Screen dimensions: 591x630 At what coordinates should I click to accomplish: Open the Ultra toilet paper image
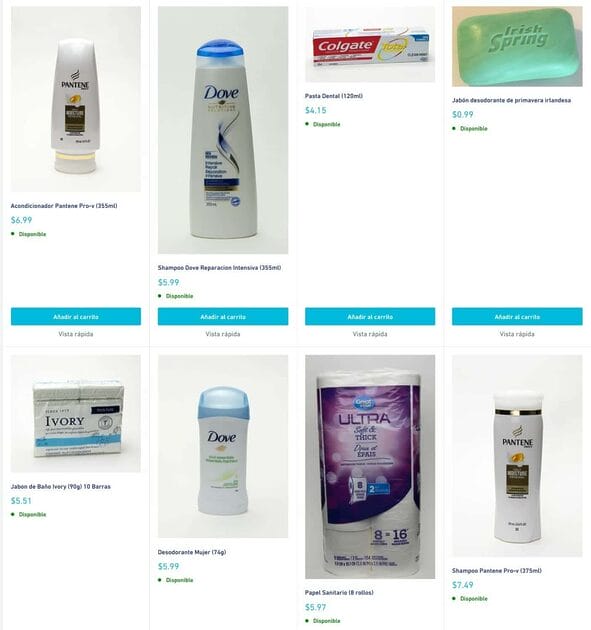point(370,466)
